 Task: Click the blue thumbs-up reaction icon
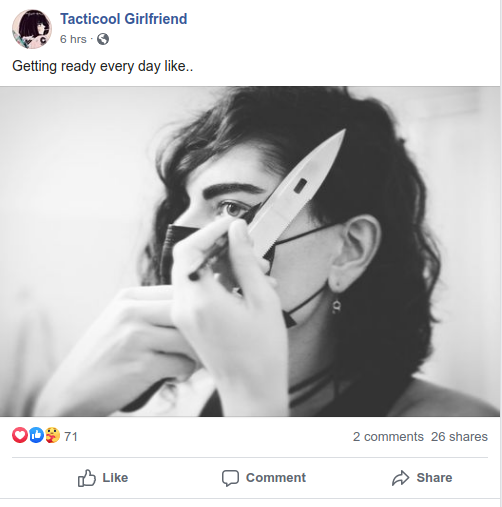coord(36,435)
